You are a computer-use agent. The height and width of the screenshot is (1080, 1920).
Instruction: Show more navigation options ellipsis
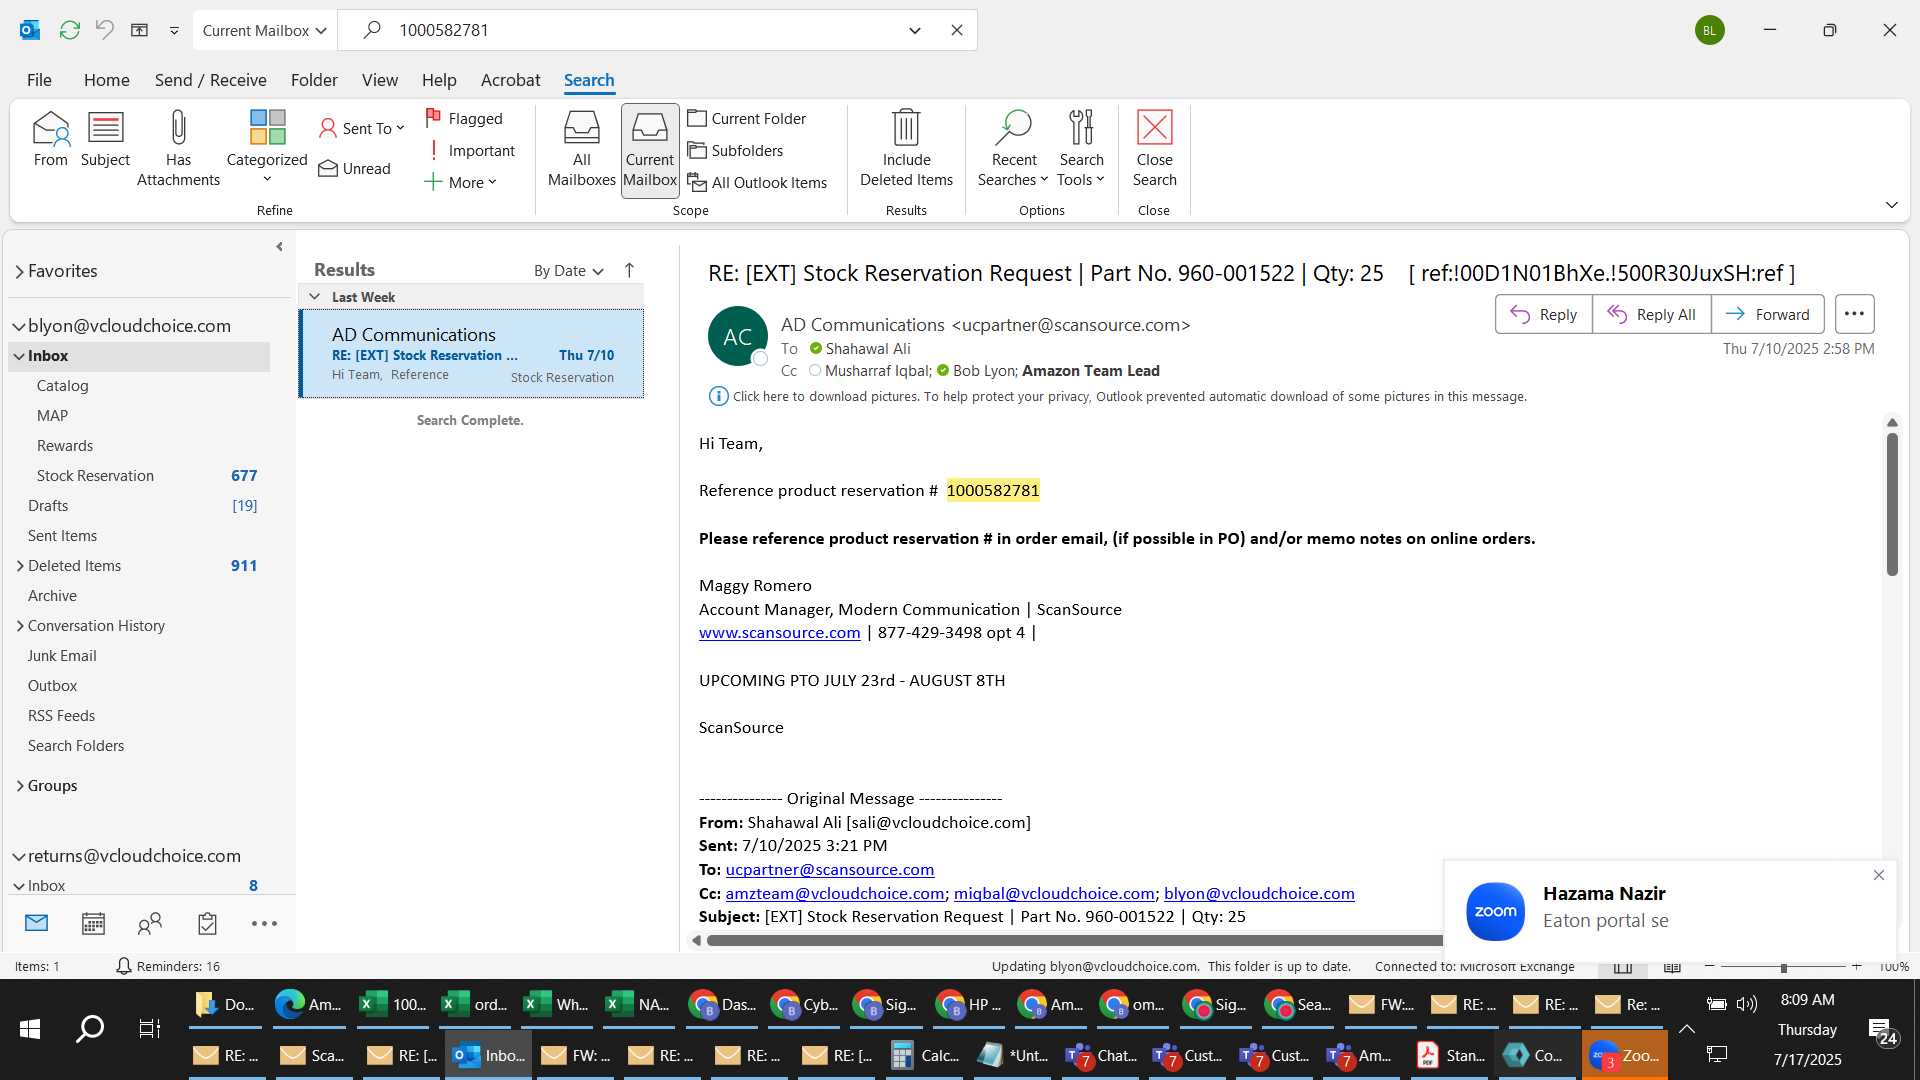pos(264,923)
